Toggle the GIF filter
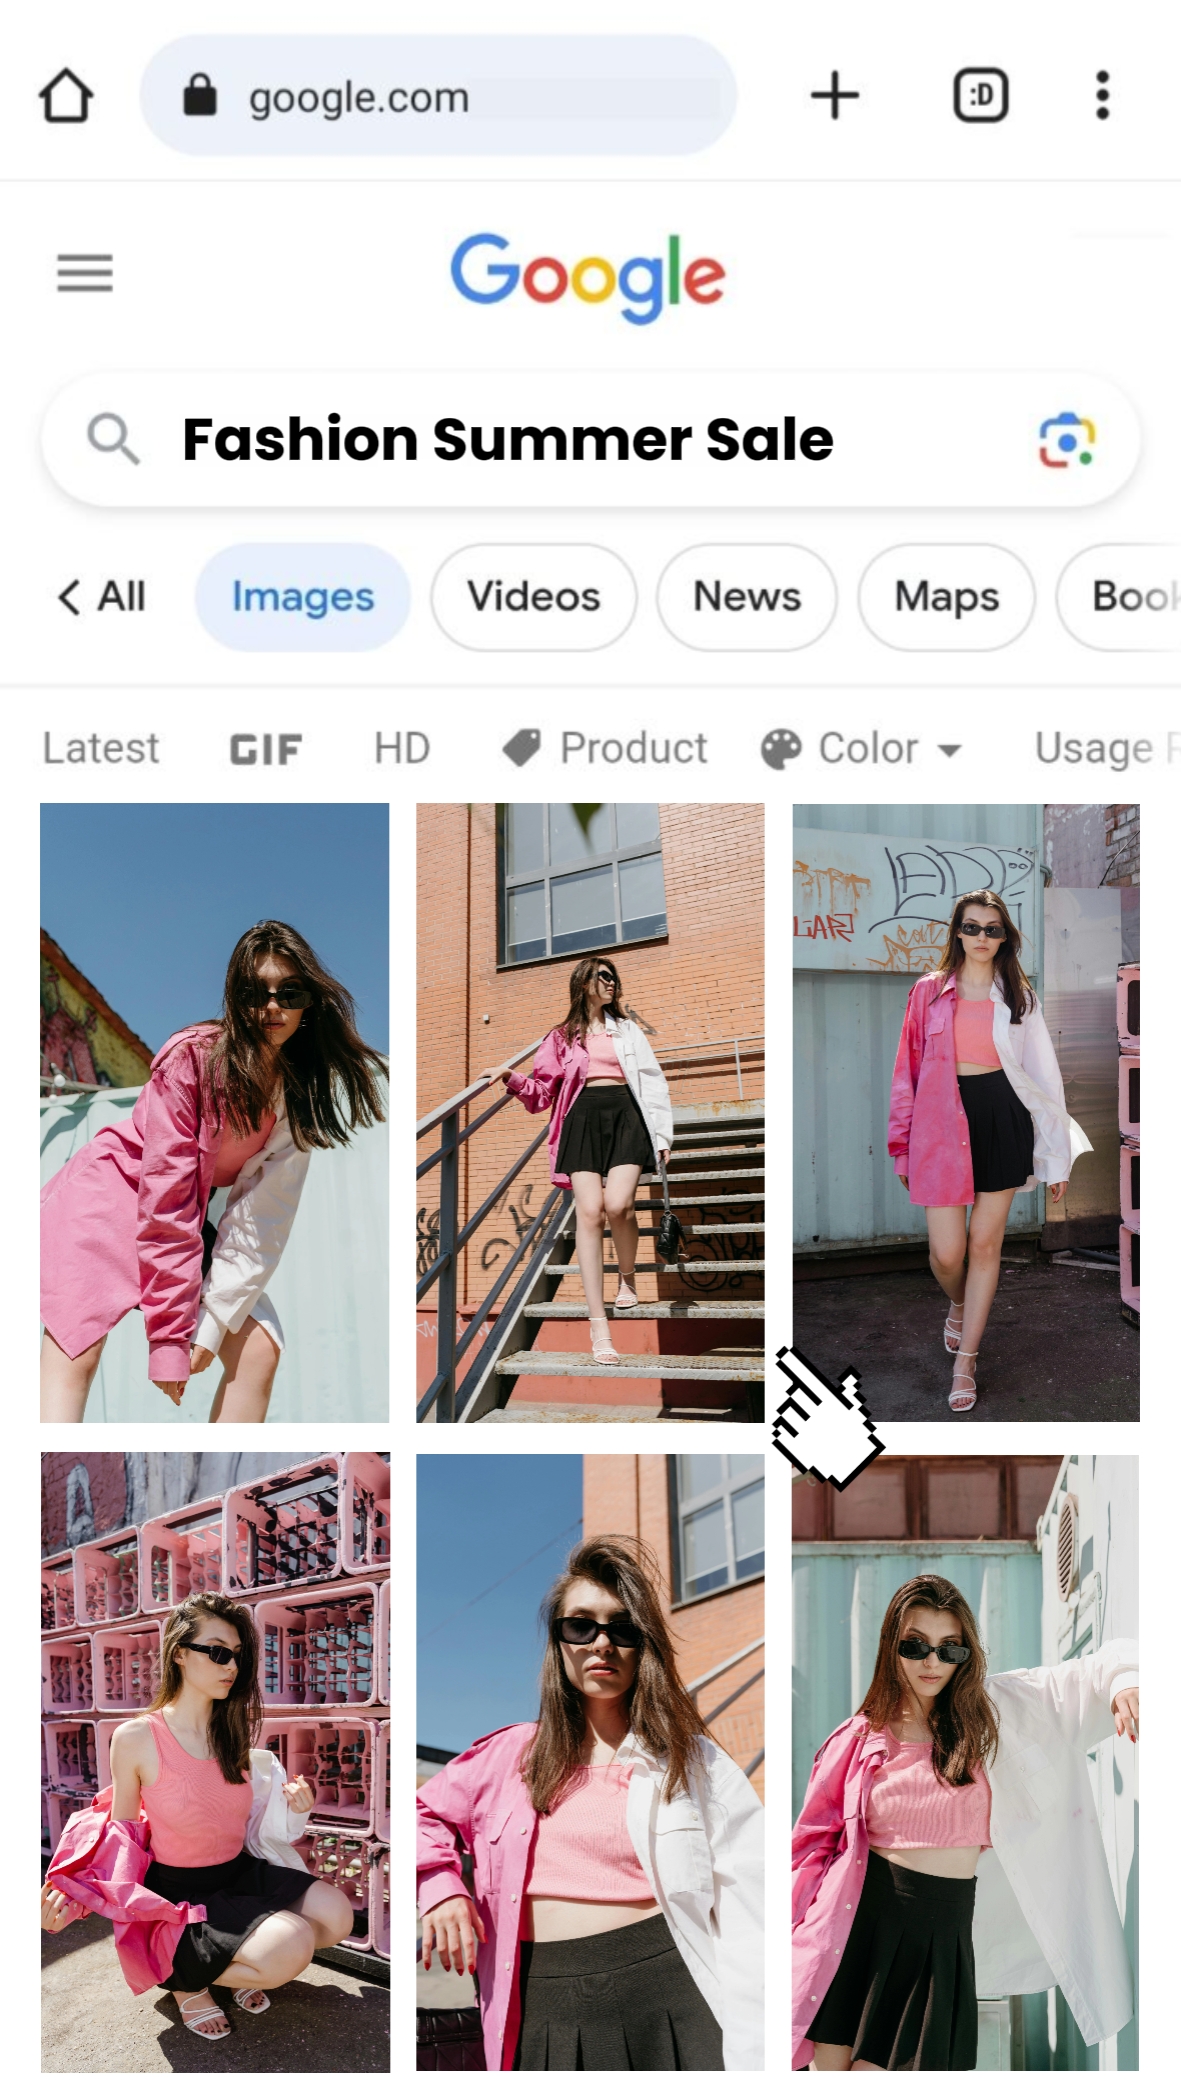The height and width of the screenshot is (2100, 1181). click(x=265, y=749)
